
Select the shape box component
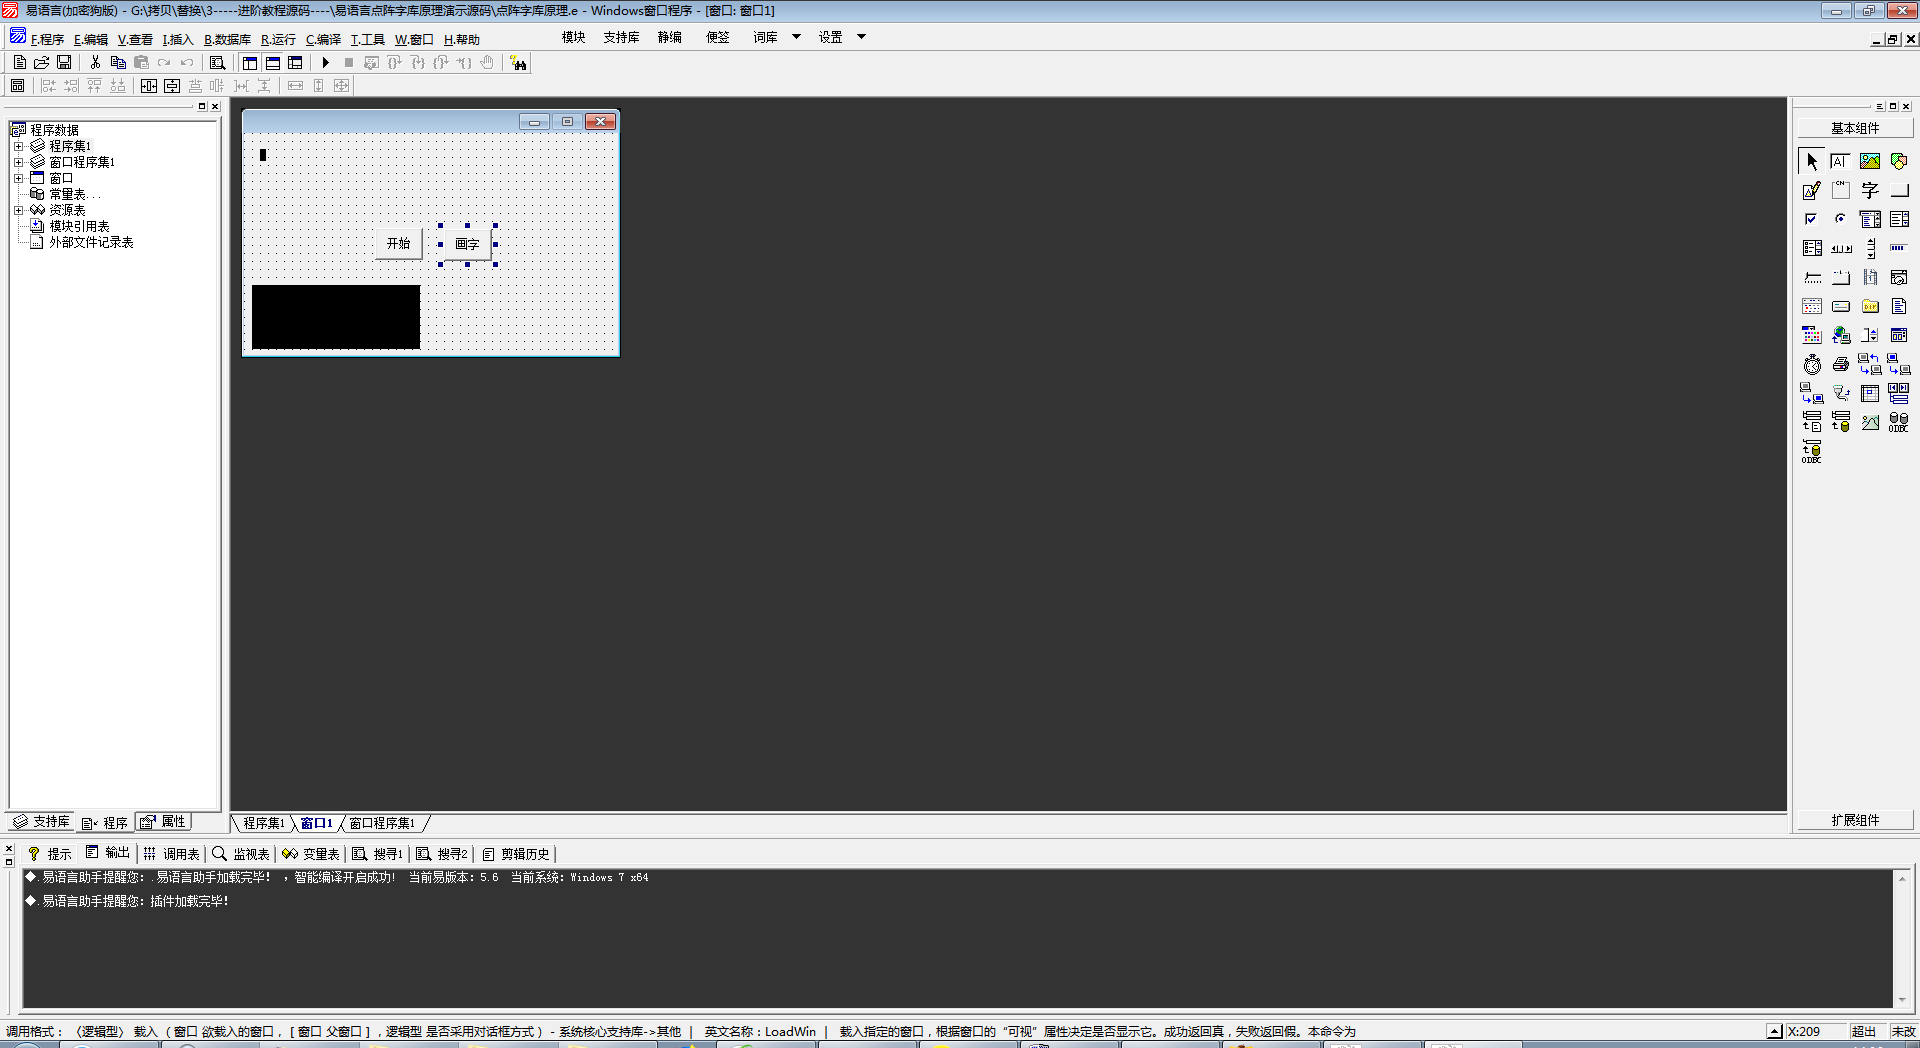click(x=1899, y=161)
